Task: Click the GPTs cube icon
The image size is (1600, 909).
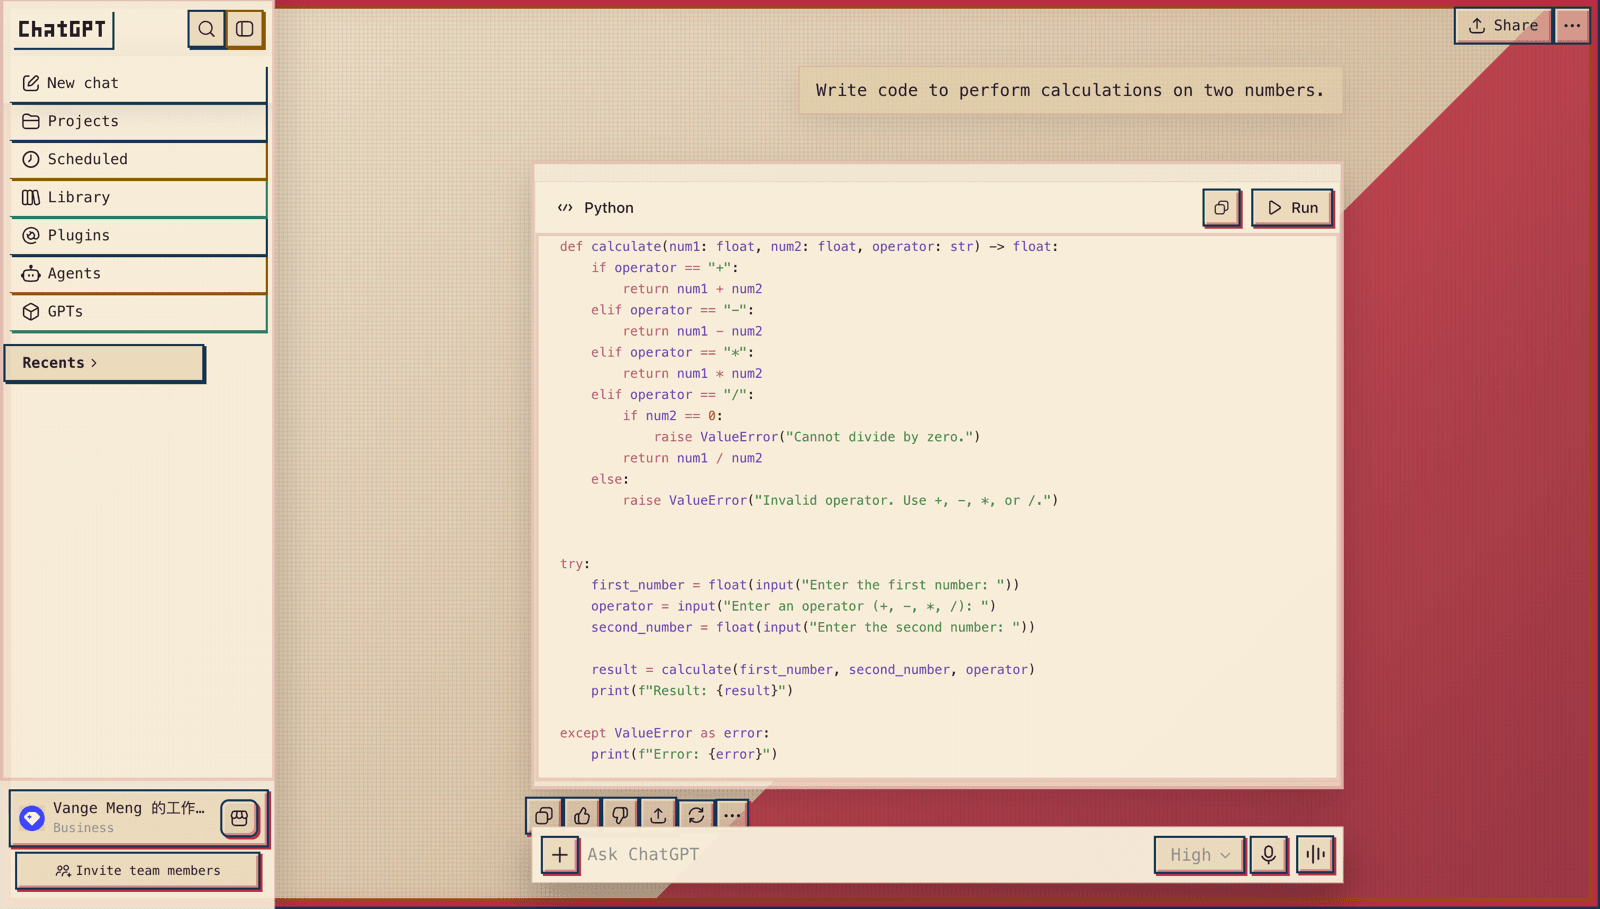Action: (x=31, y=311)
